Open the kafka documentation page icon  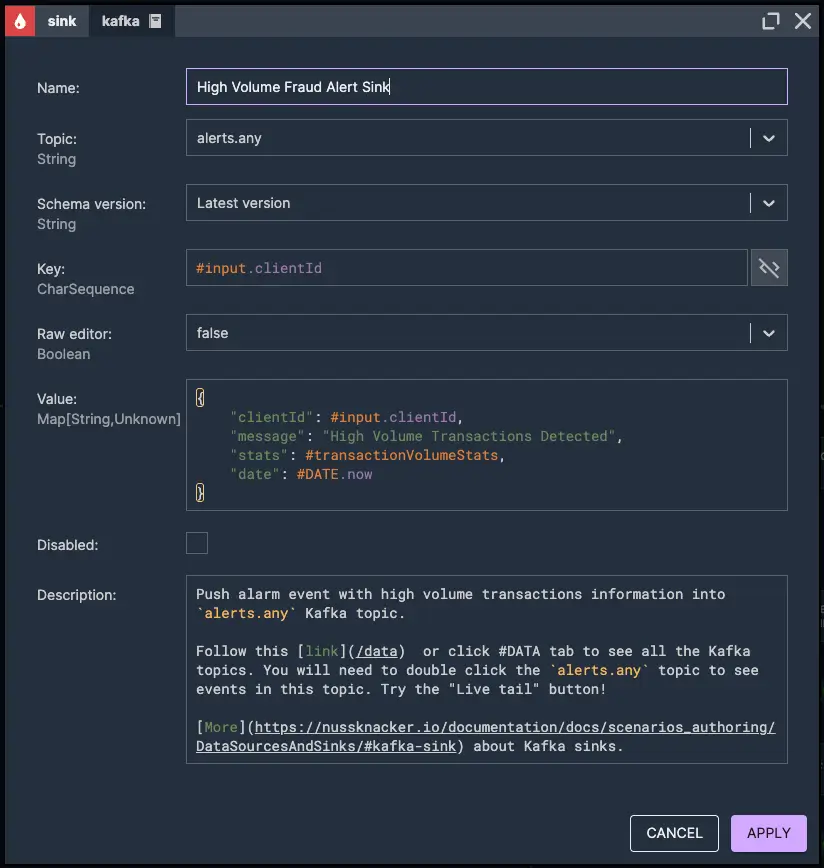click(x=156, y=21)
